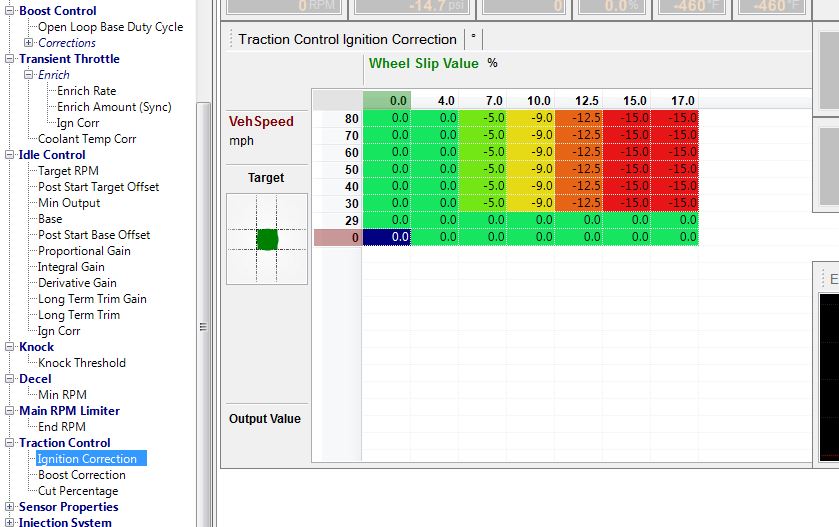Click the Sensor Properties heading
This screenshot has width=839, height=527.
(68, 507)
